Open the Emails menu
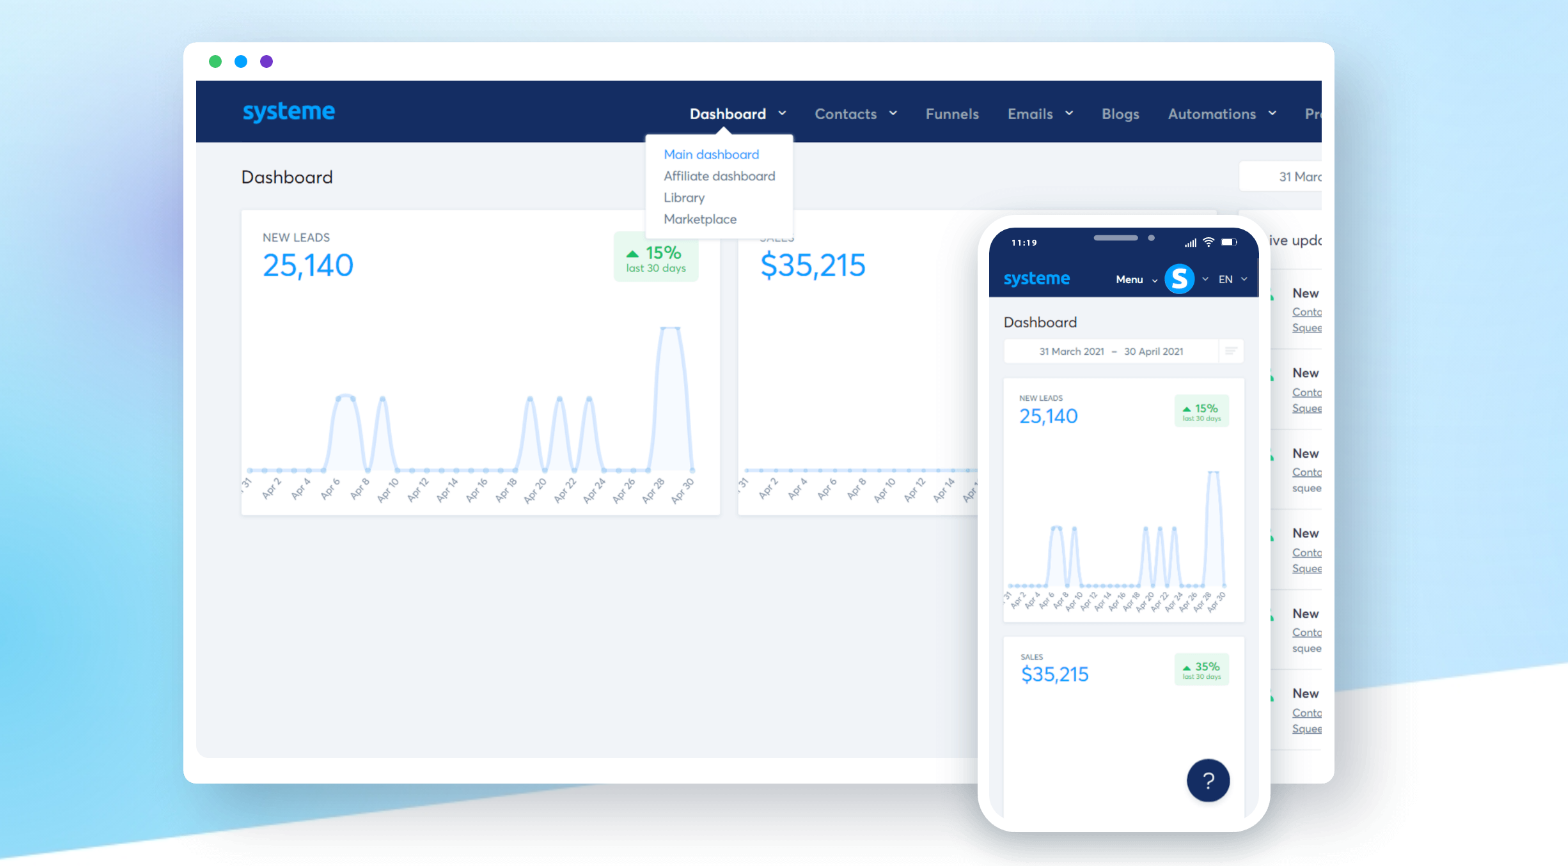This screenshot has width=1568, height=866. tap(1030, 114)
